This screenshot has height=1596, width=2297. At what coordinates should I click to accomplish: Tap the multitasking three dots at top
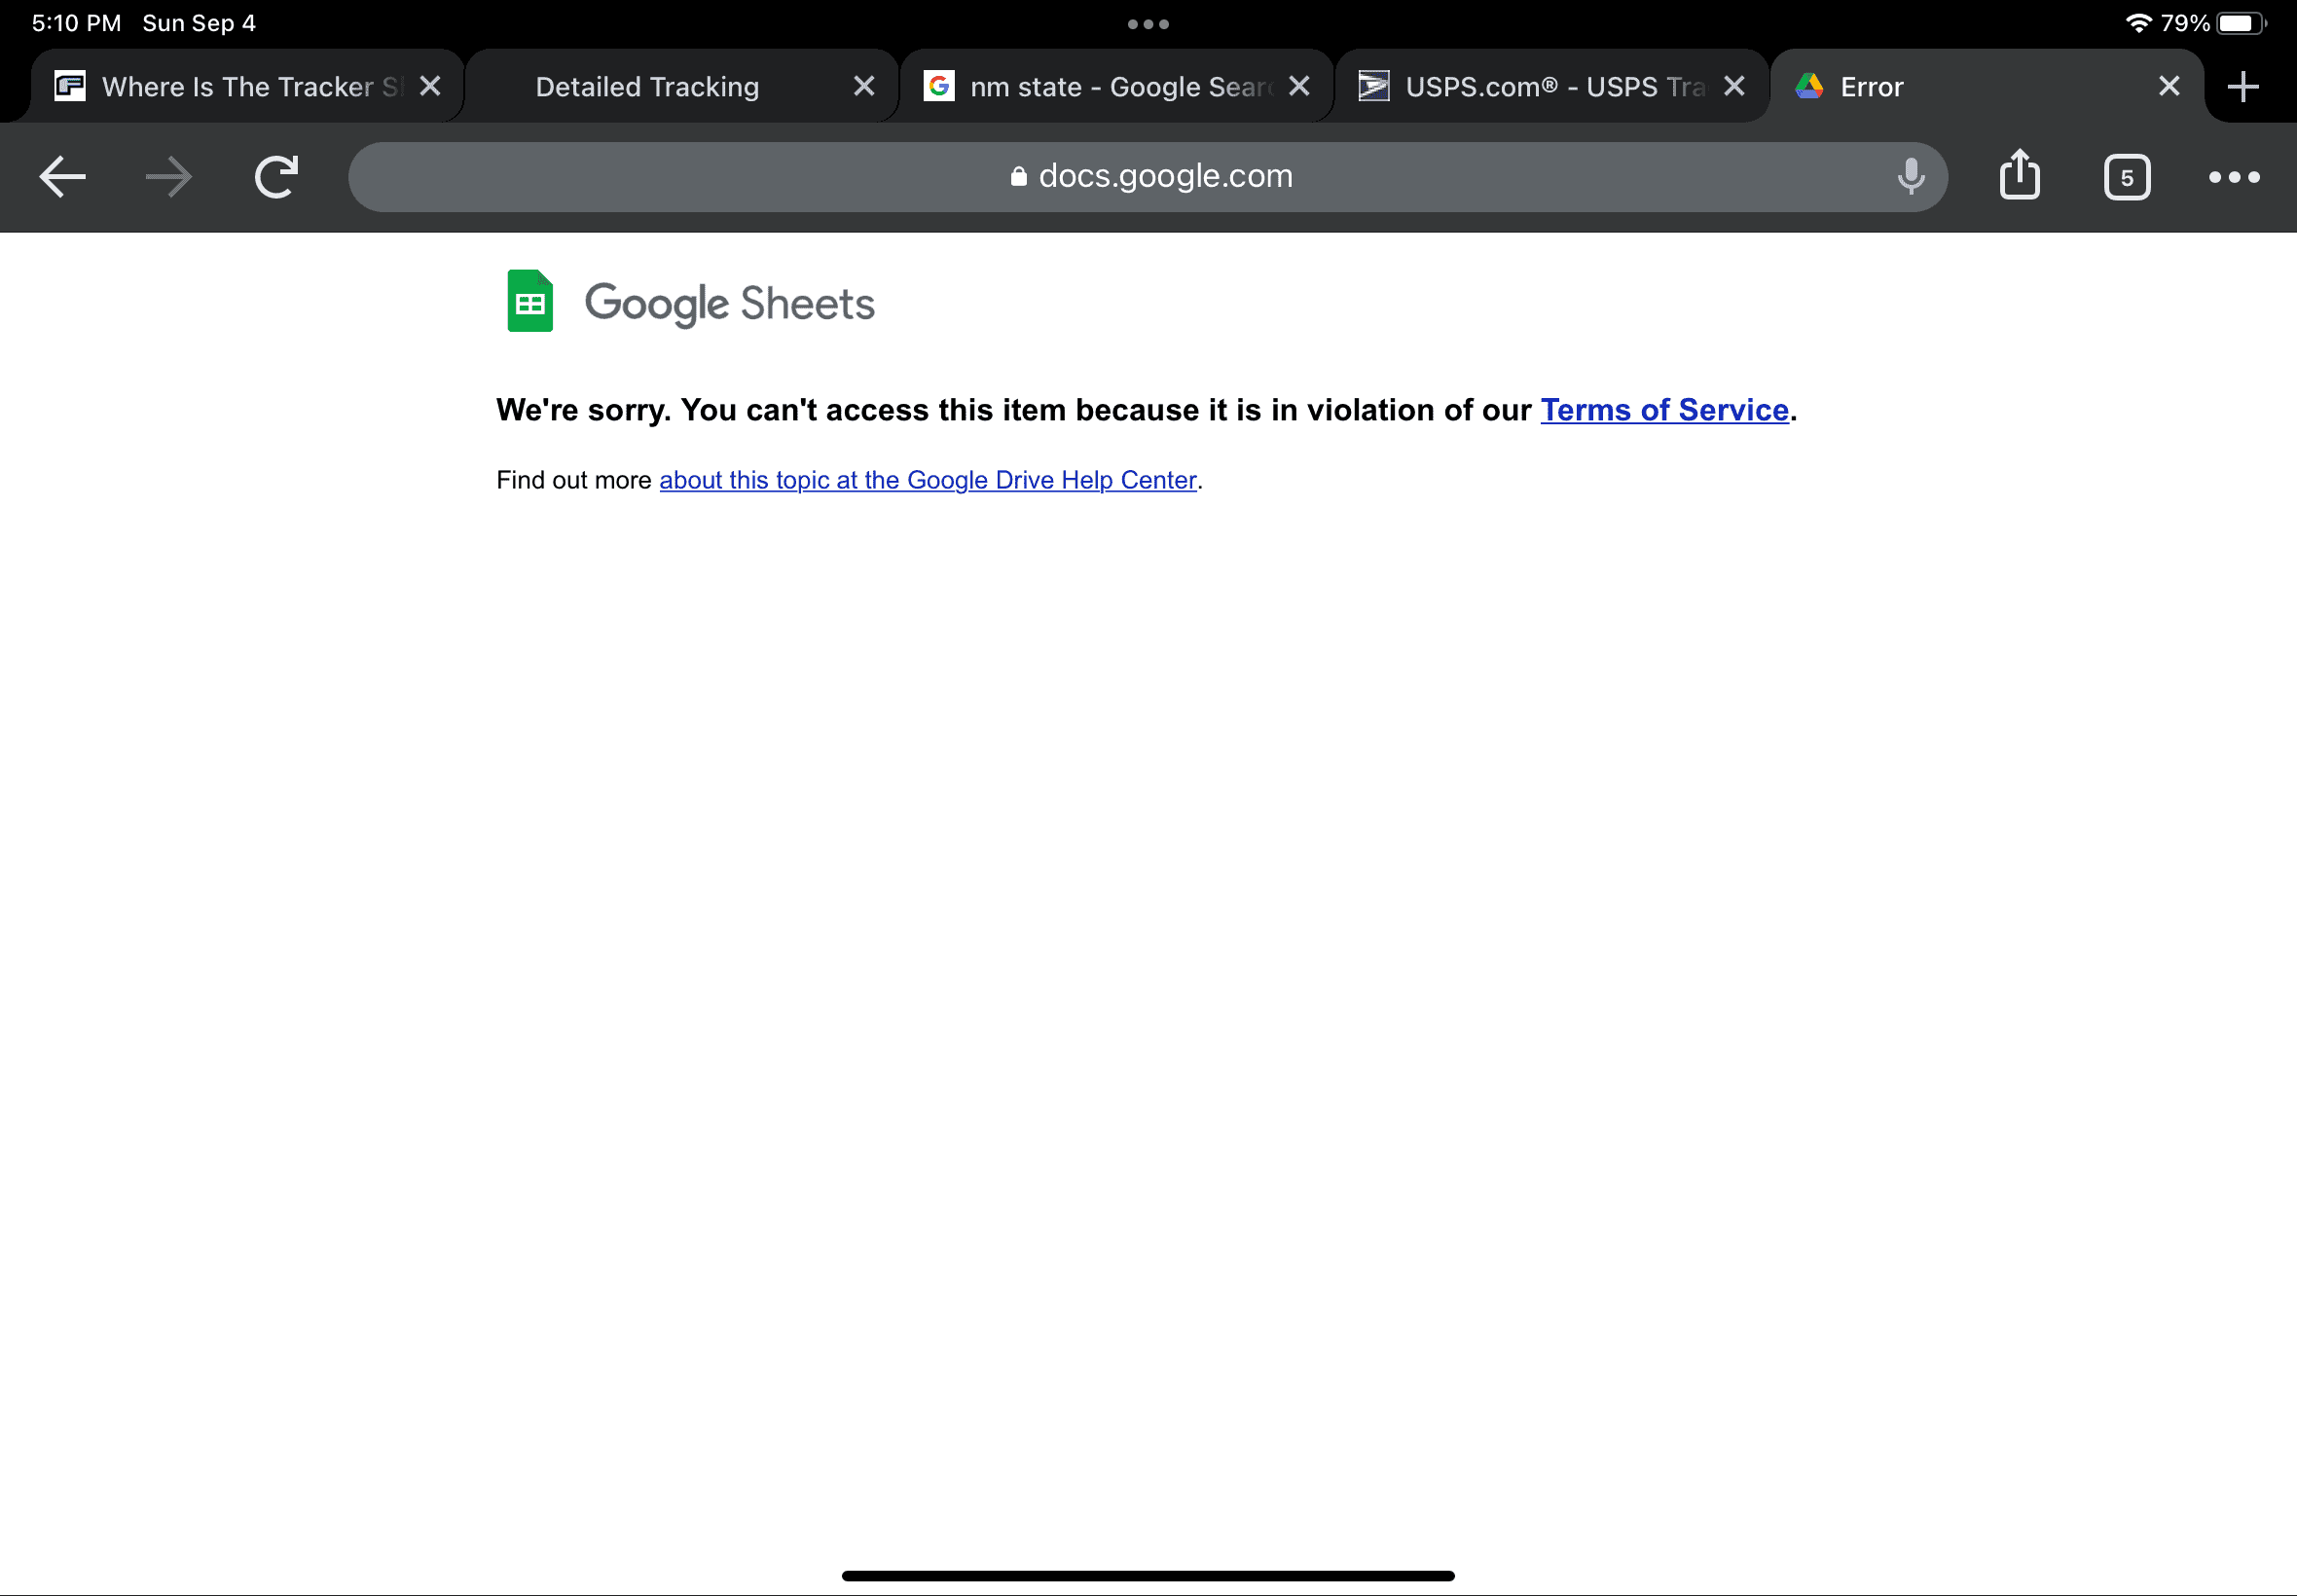(x=1148, y=24)
